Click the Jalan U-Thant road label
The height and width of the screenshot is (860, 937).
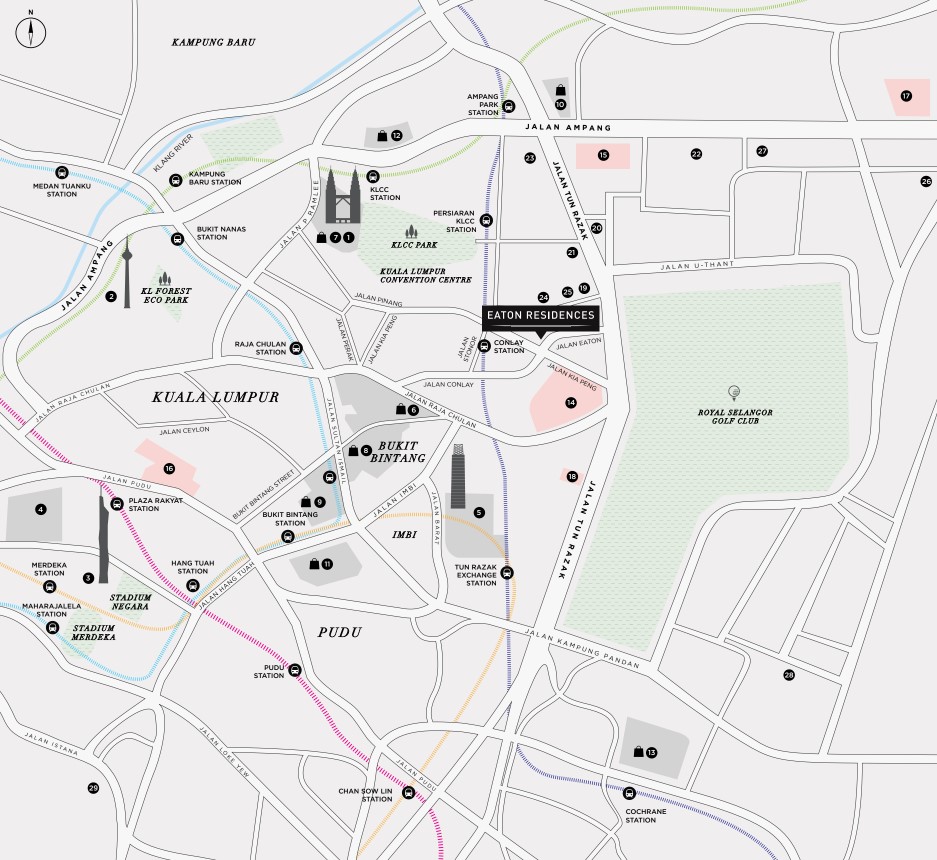pyautogui.click(x=697, y=265)
